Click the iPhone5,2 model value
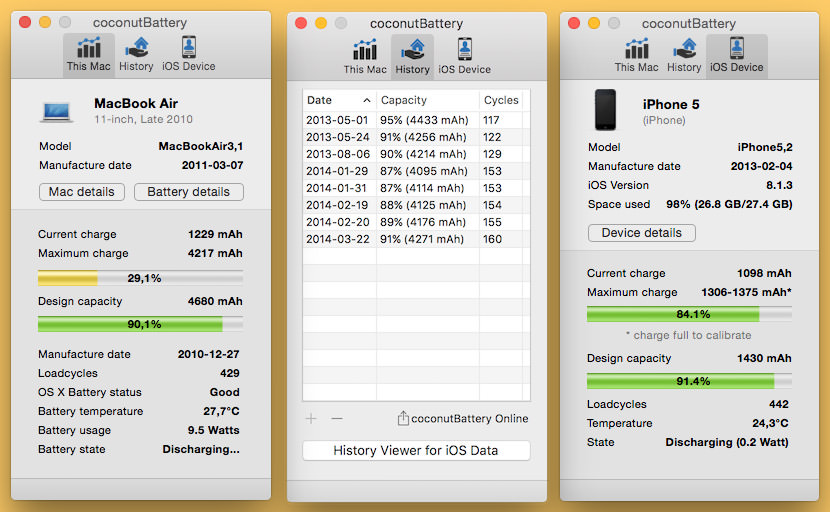This screenshot has height=512, width=830. point(765,147)
